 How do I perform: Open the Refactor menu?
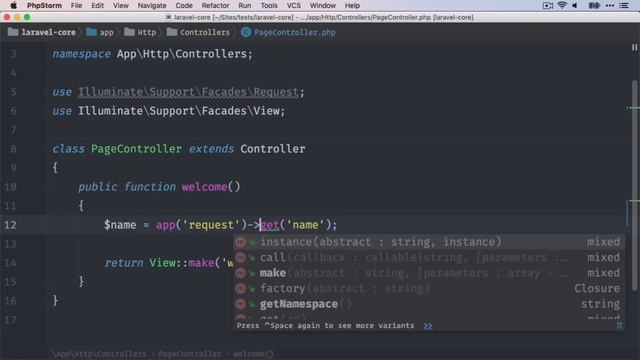tap(216, 5)
